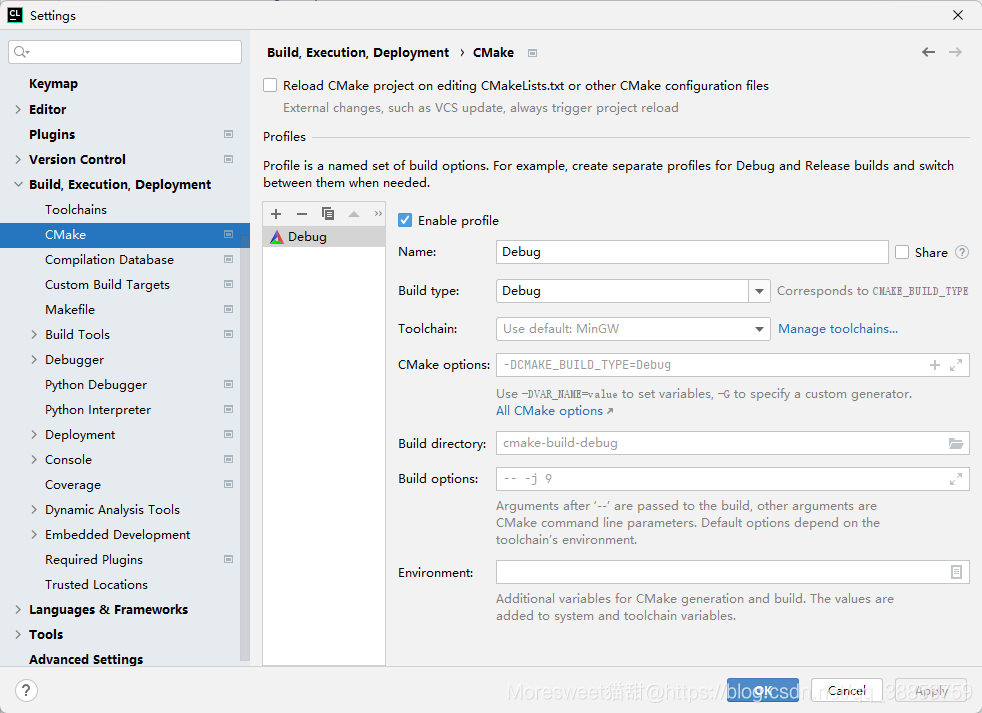Click the profile Name input field

point(692,252)
